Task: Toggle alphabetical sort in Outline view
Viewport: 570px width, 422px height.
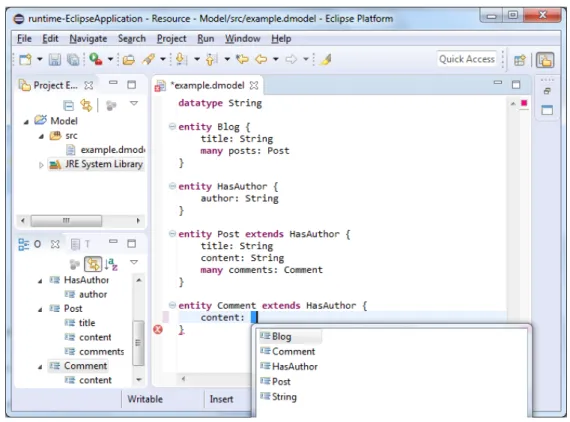Action: [111, 264]
